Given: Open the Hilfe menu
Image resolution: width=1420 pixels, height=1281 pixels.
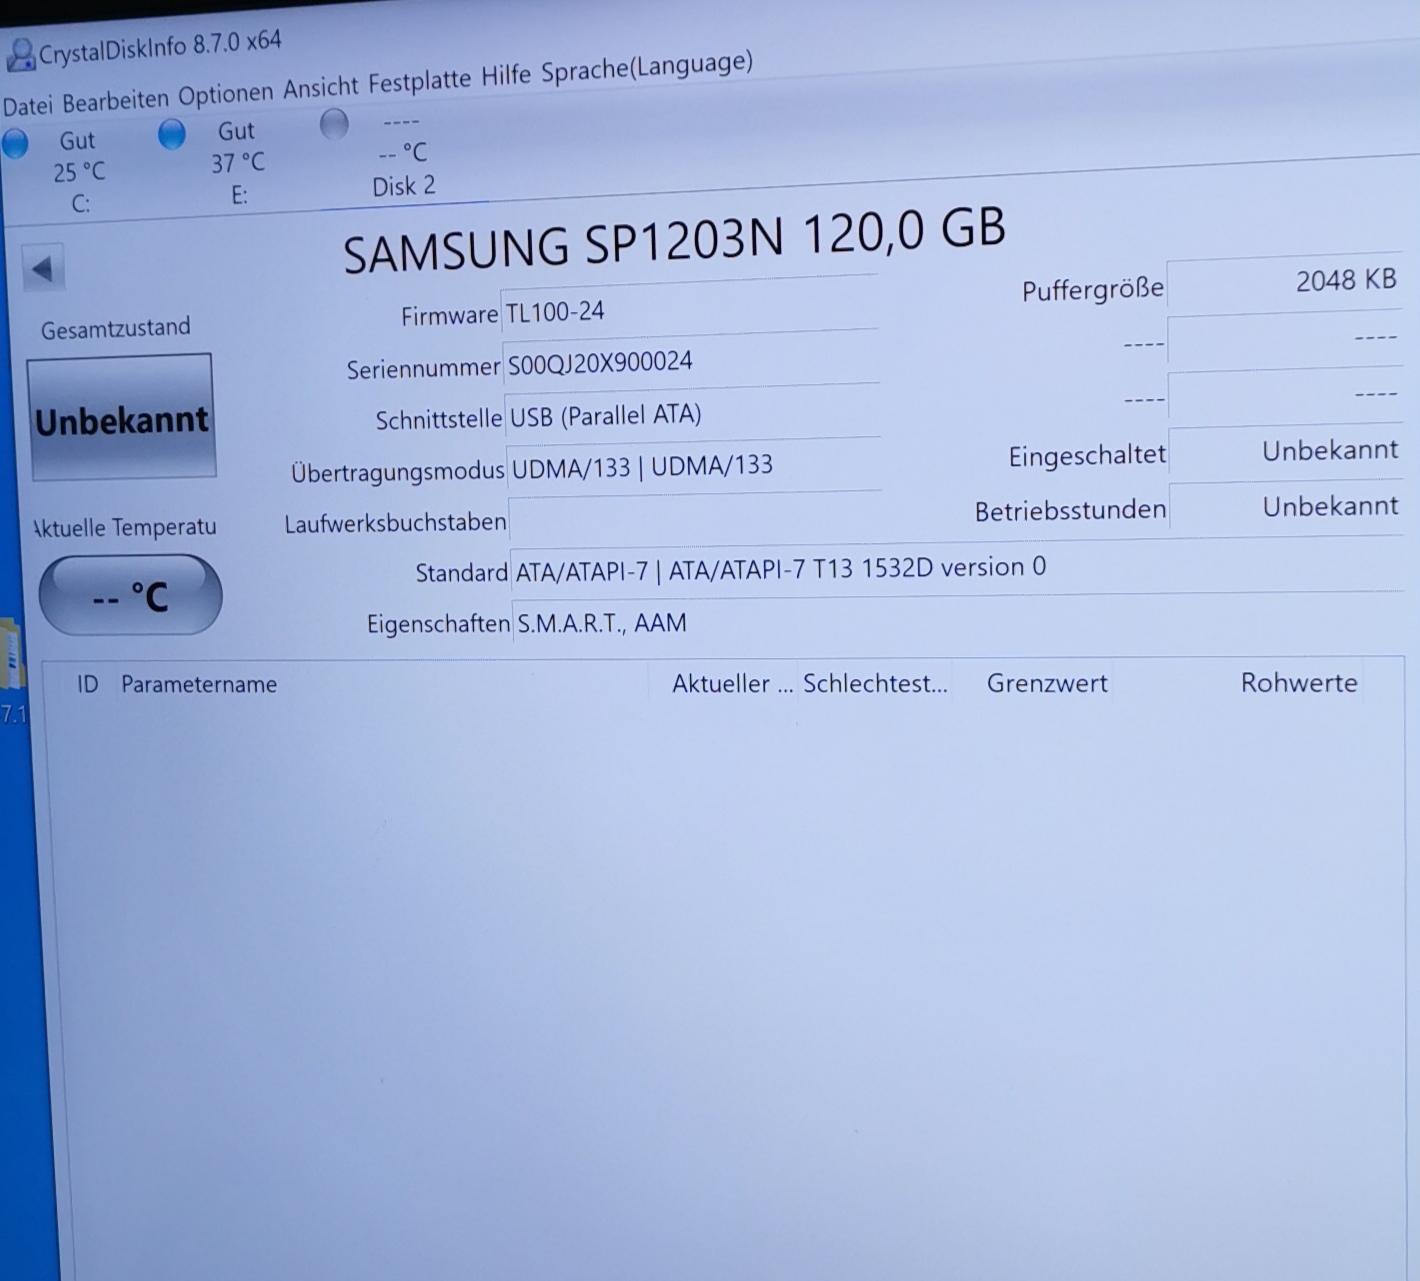Looking at the screenshot, I should point(506,76).
